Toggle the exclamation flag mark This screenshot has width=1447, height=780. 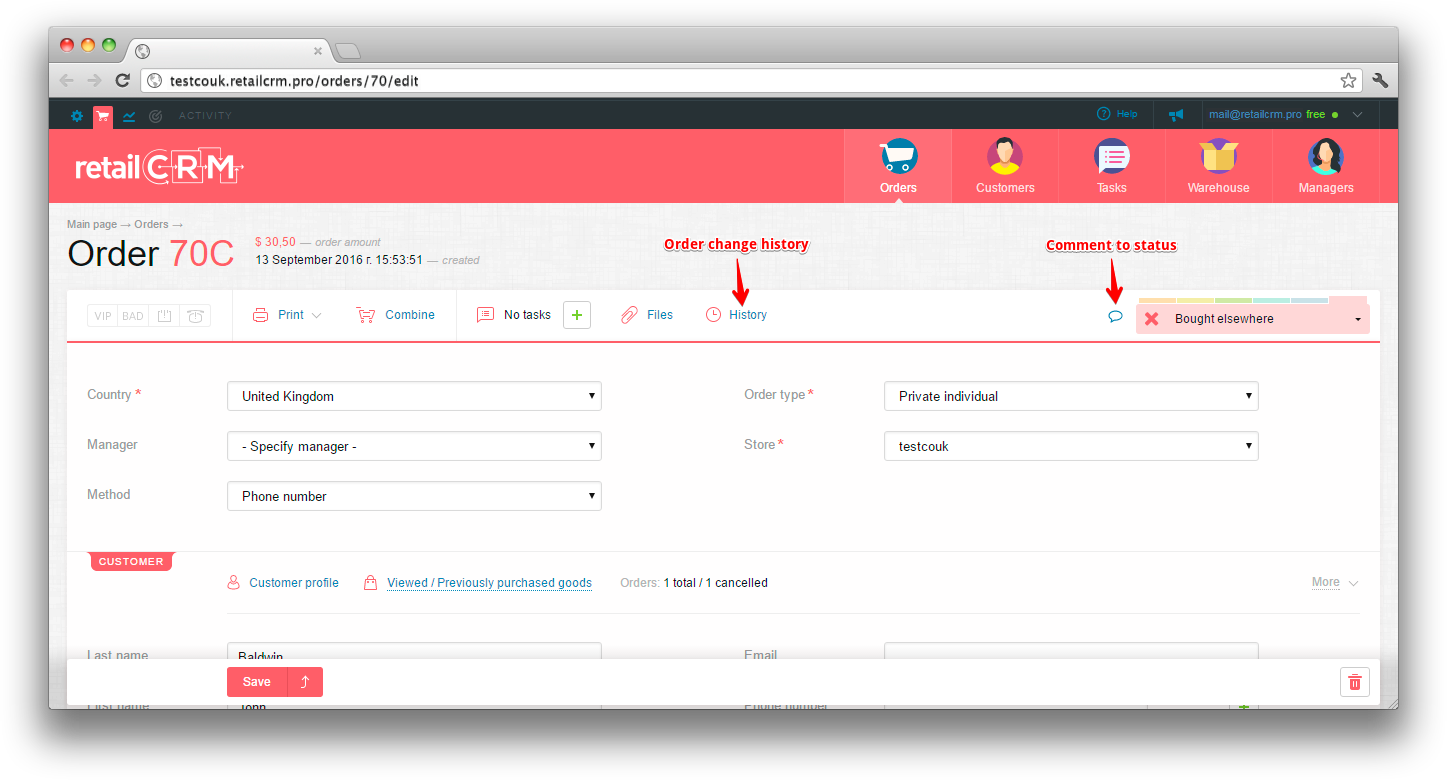click(x=164, y=316)
